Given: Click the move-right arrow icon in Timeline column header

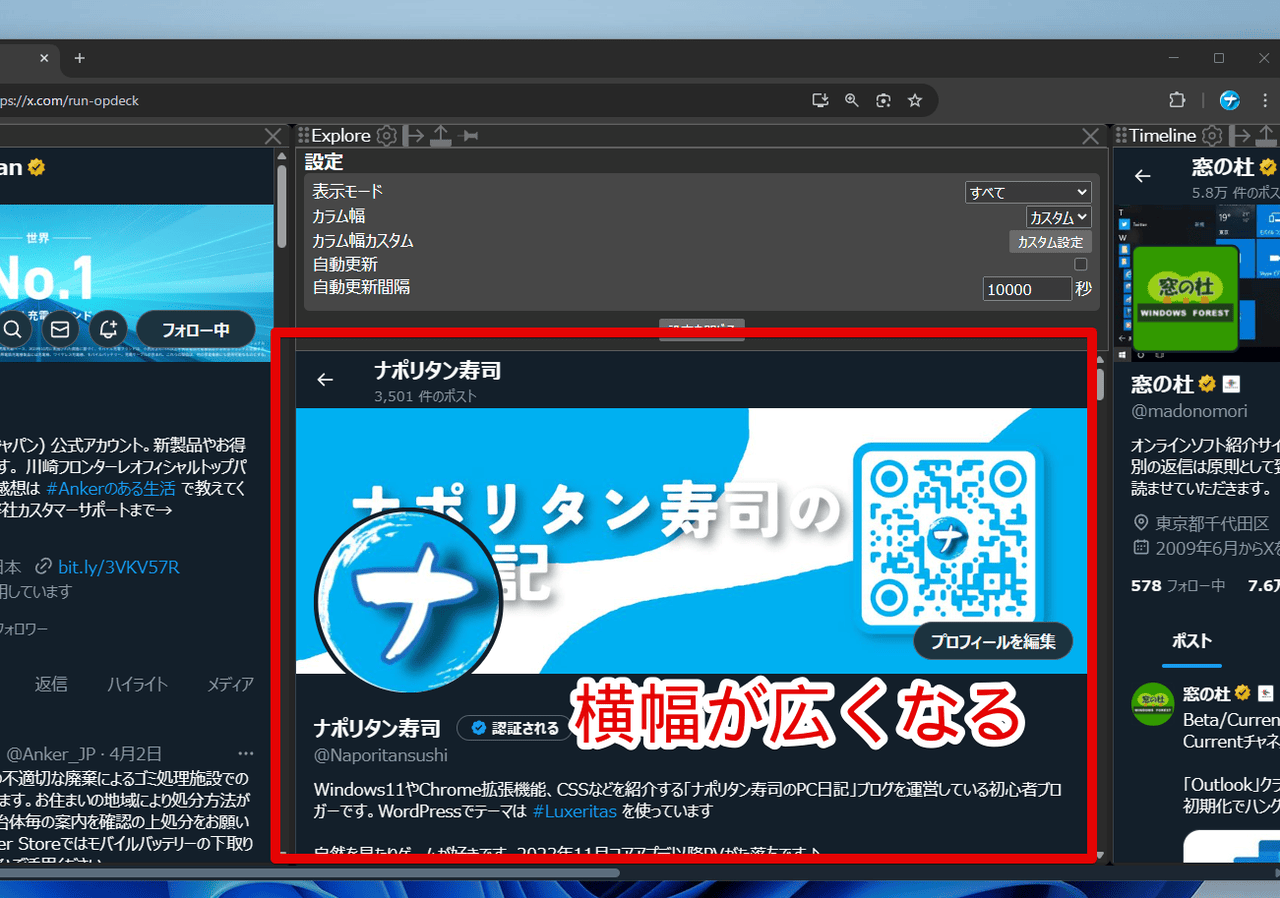Looking at the screenshot, I should [x=1240, y=136].
